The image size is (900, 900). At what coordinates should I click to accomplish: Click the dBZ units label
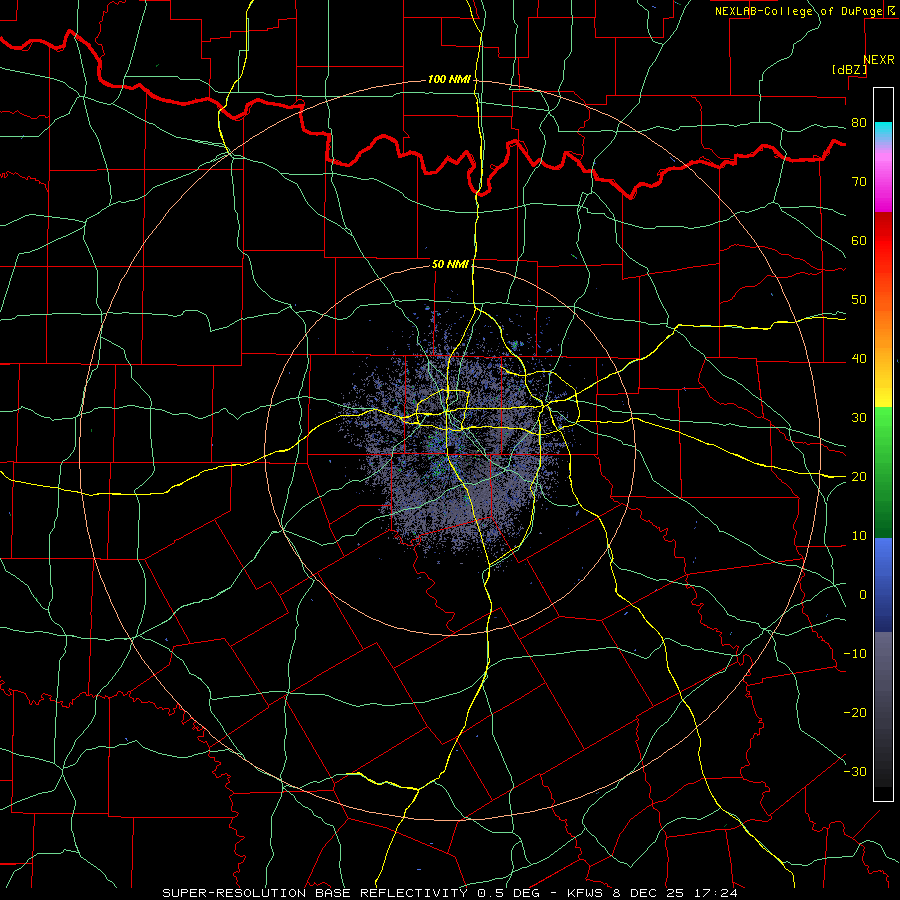pyautogui.click(x=849, y=69)
